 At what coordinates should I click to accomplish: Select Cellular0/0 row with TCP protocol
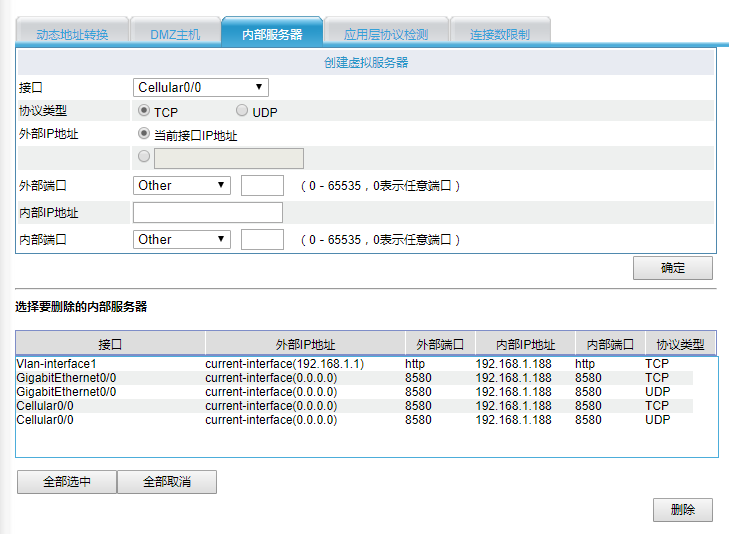354,406
